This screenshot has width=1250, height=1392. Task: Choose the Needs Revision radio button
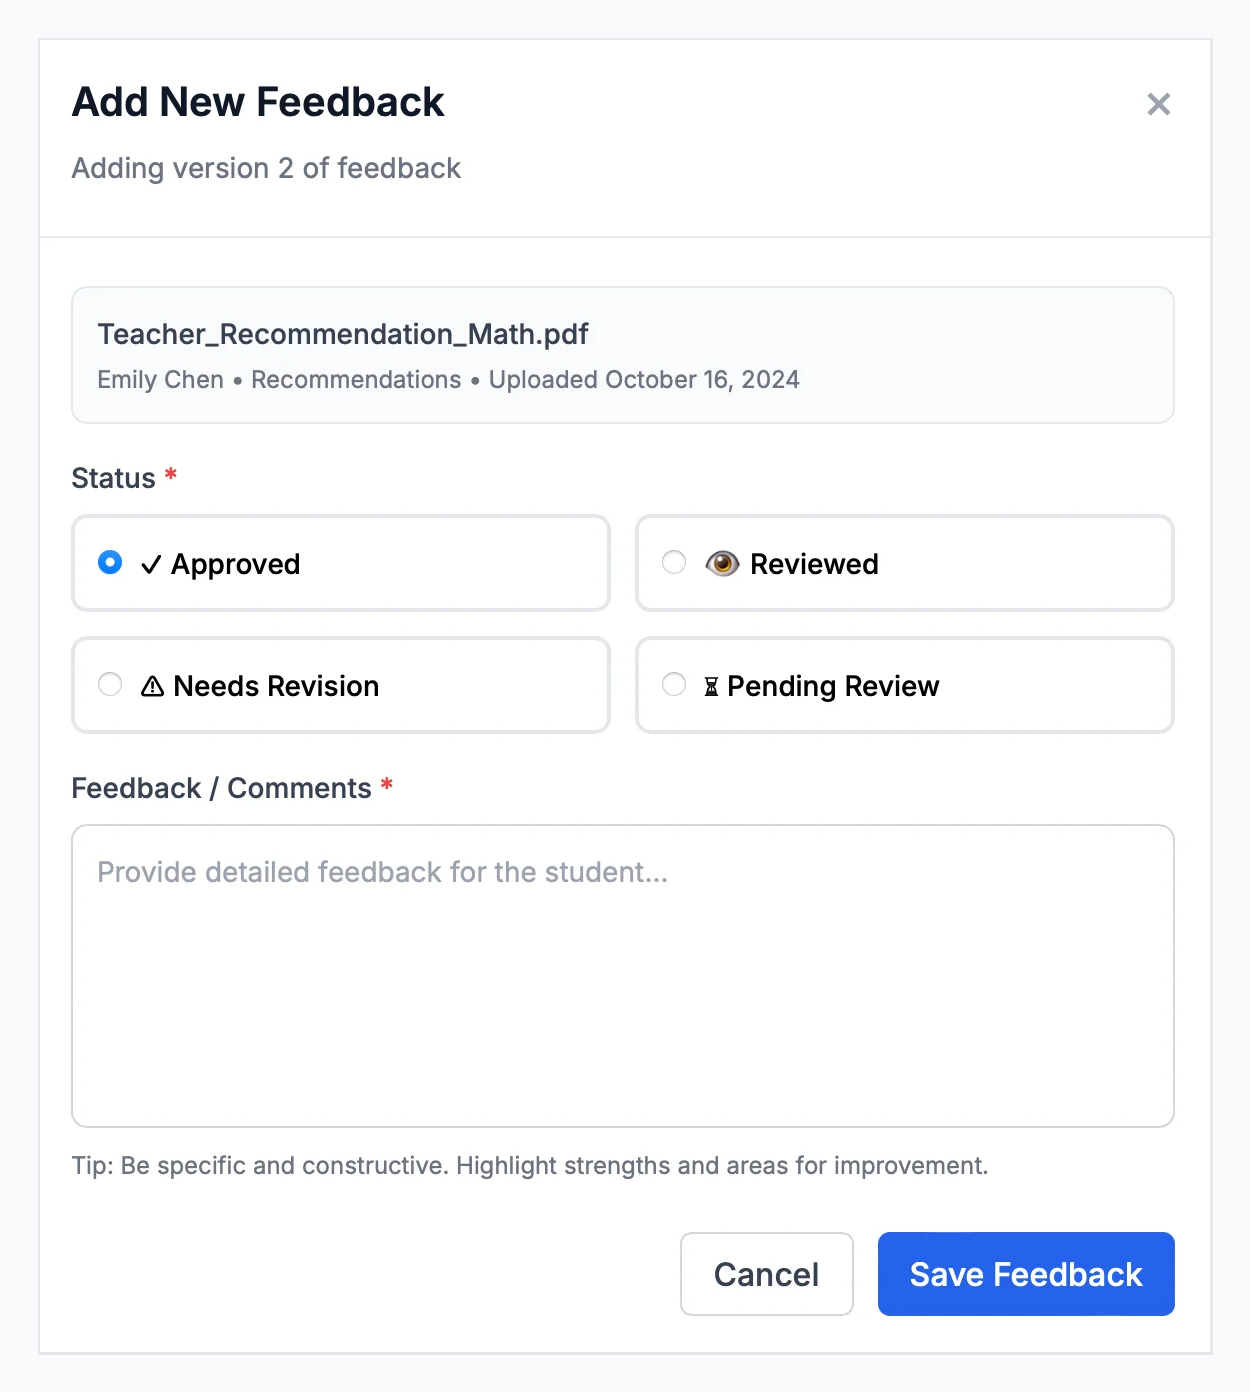click(110, 685)
